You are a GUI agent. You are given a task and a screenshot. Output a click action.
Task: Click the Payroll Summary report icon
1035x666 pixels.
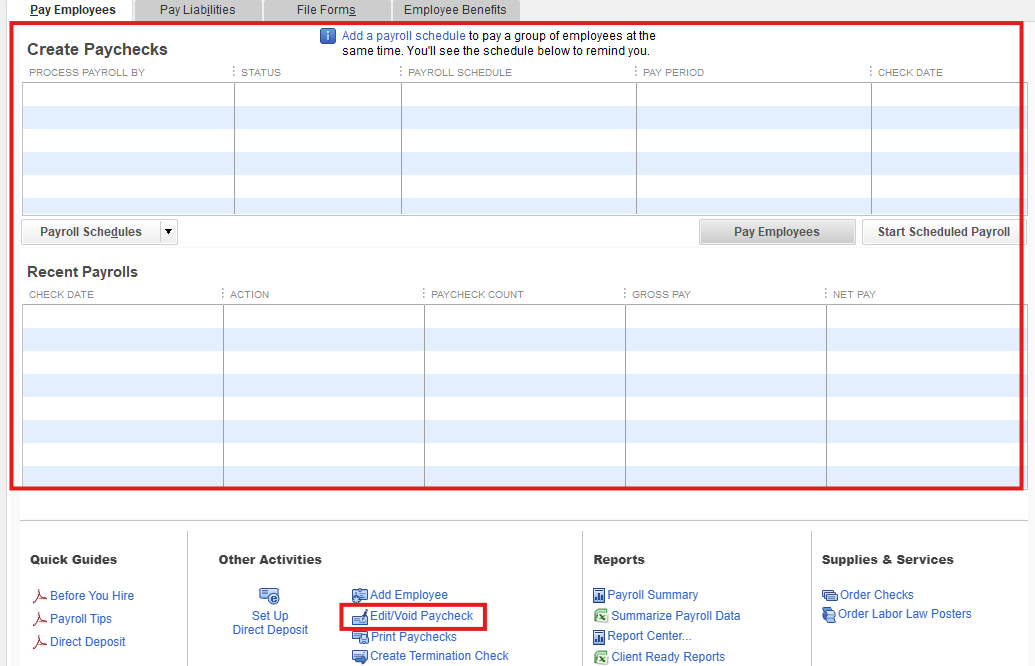coord(600,595)
